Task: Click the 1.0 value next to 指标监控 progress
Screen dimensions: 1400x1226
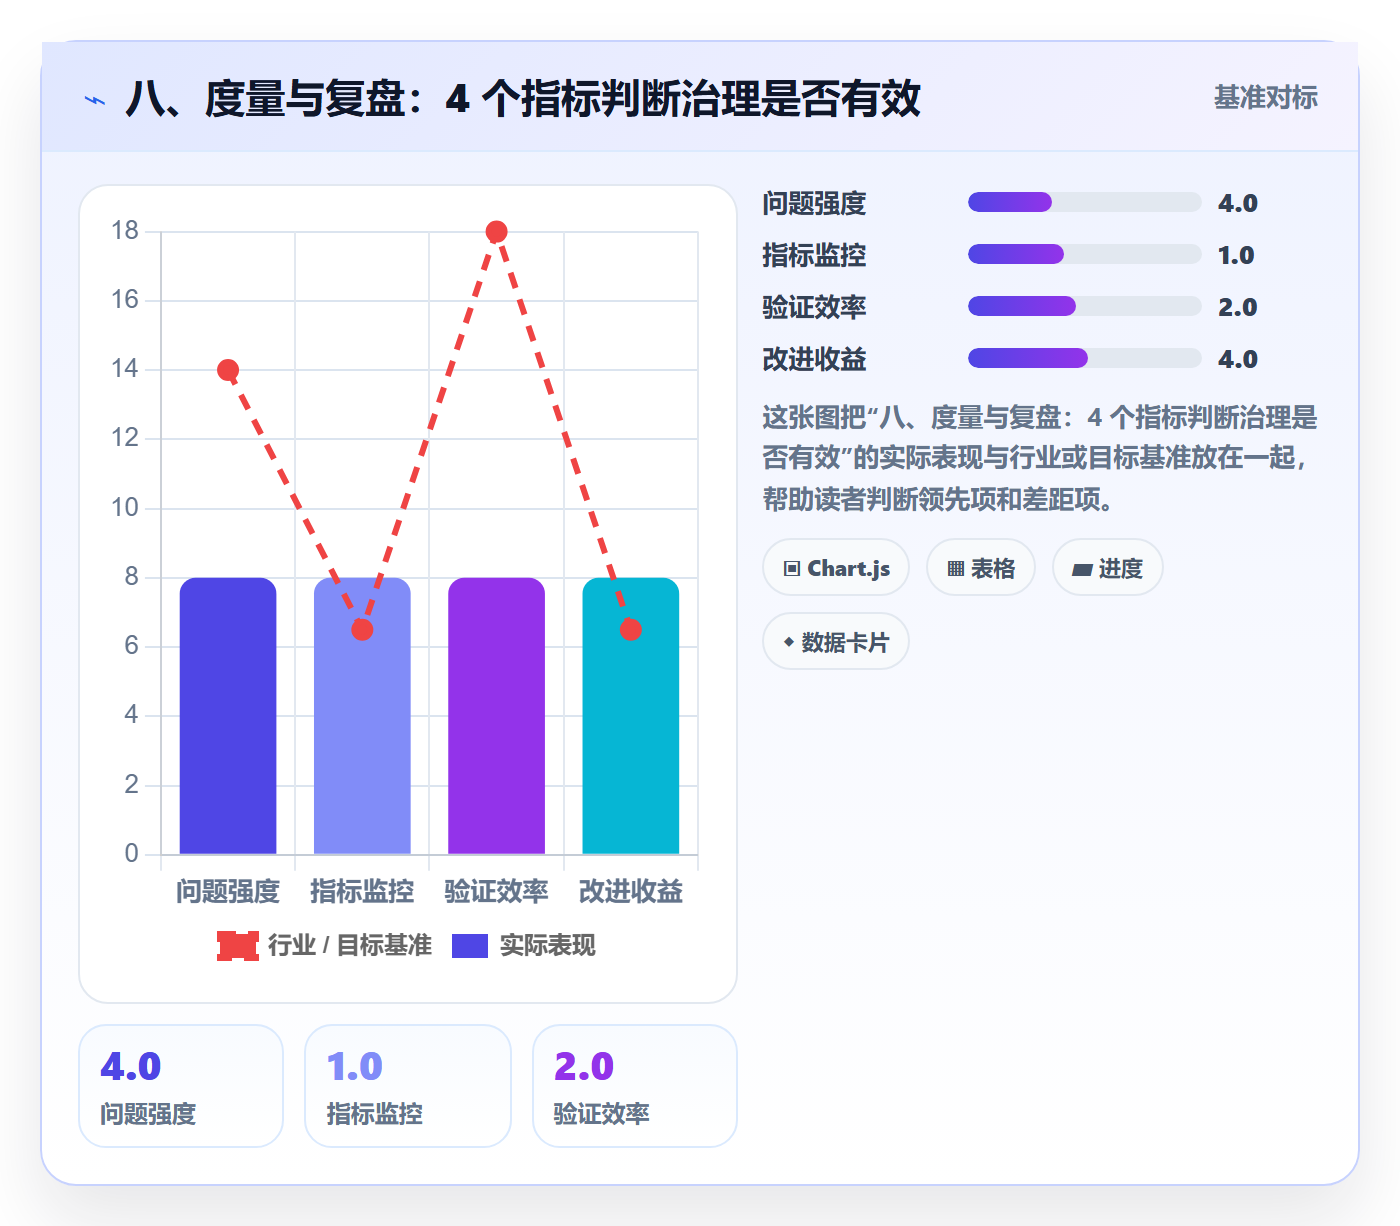Action: pyautogui.click(x=1236, y=255)
